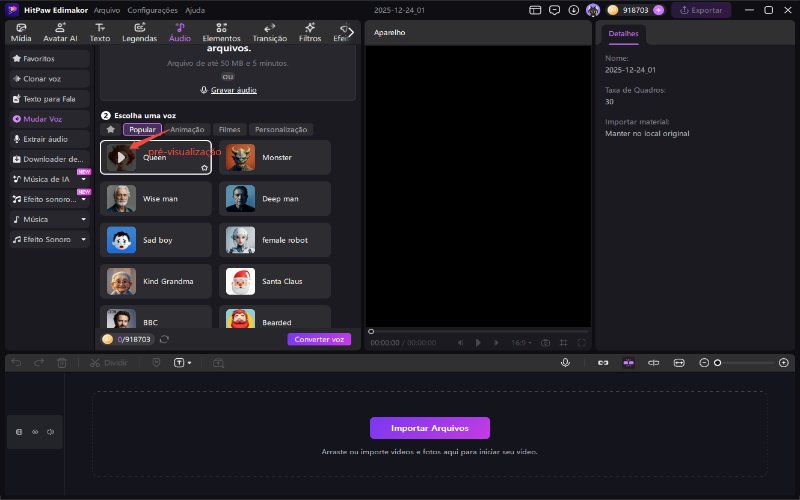Open the feedback message icon
The height and width of the screenshot is (500, 800).
coord(554,10)
